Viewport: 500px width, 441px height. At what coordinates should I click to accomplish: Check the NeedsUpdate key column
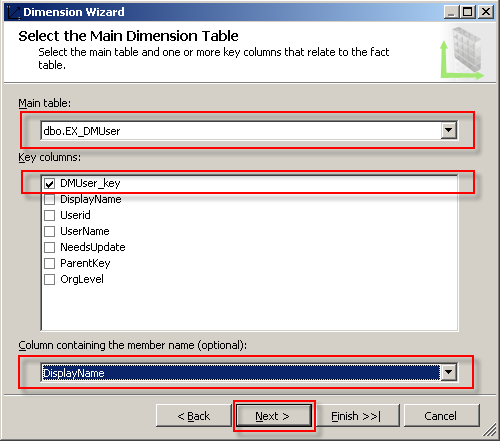pyautogui.click(x=49, y=247)
